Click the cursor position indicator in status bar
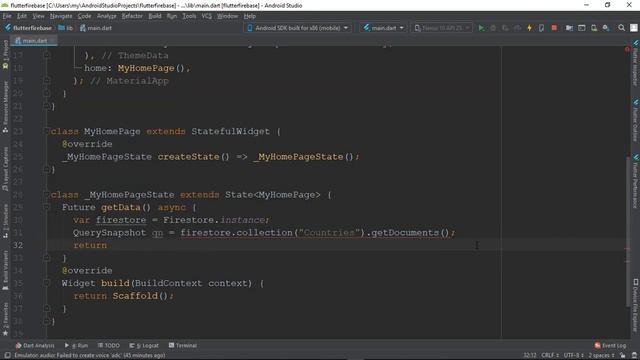The width and height of the screenshot is (640, 360). 530,356
